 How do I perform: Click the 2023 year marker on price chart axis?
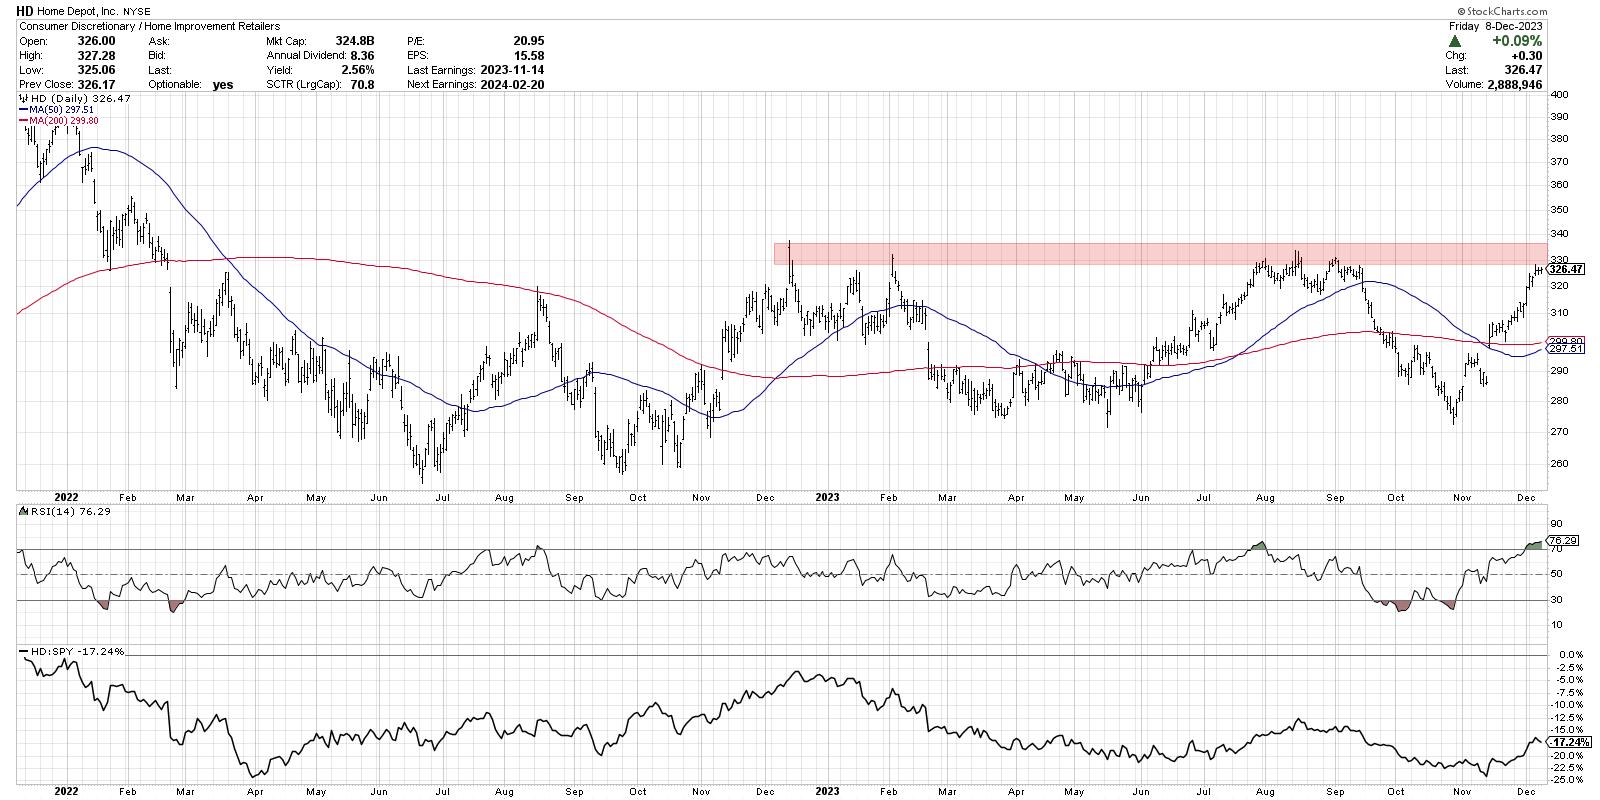(826, 496)
